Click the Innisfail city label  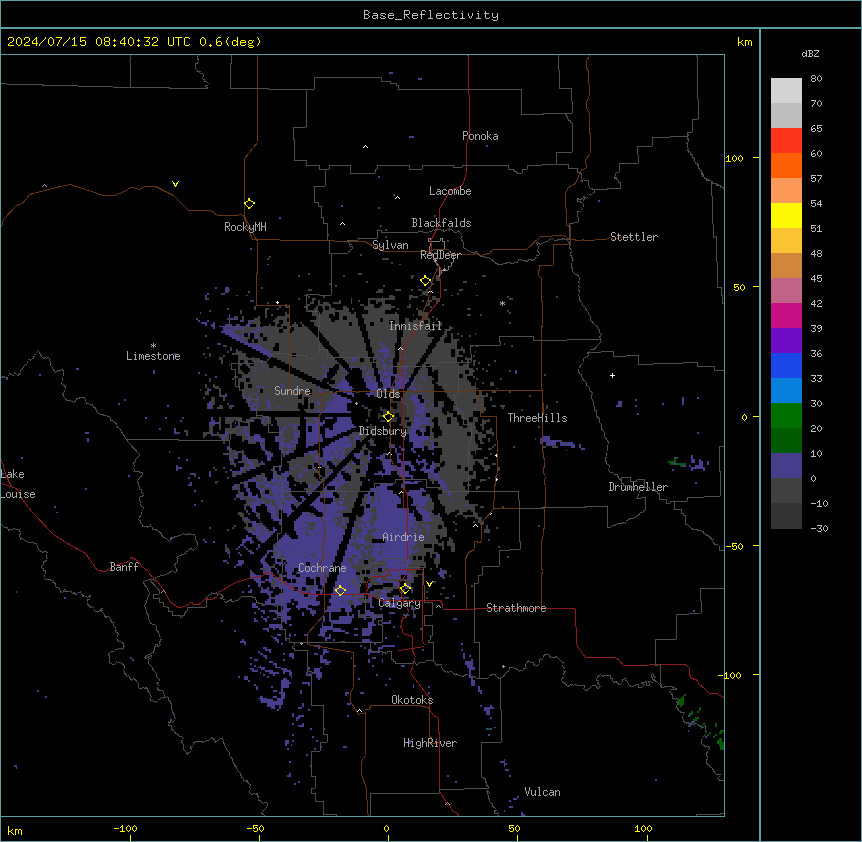pos(415,326)
